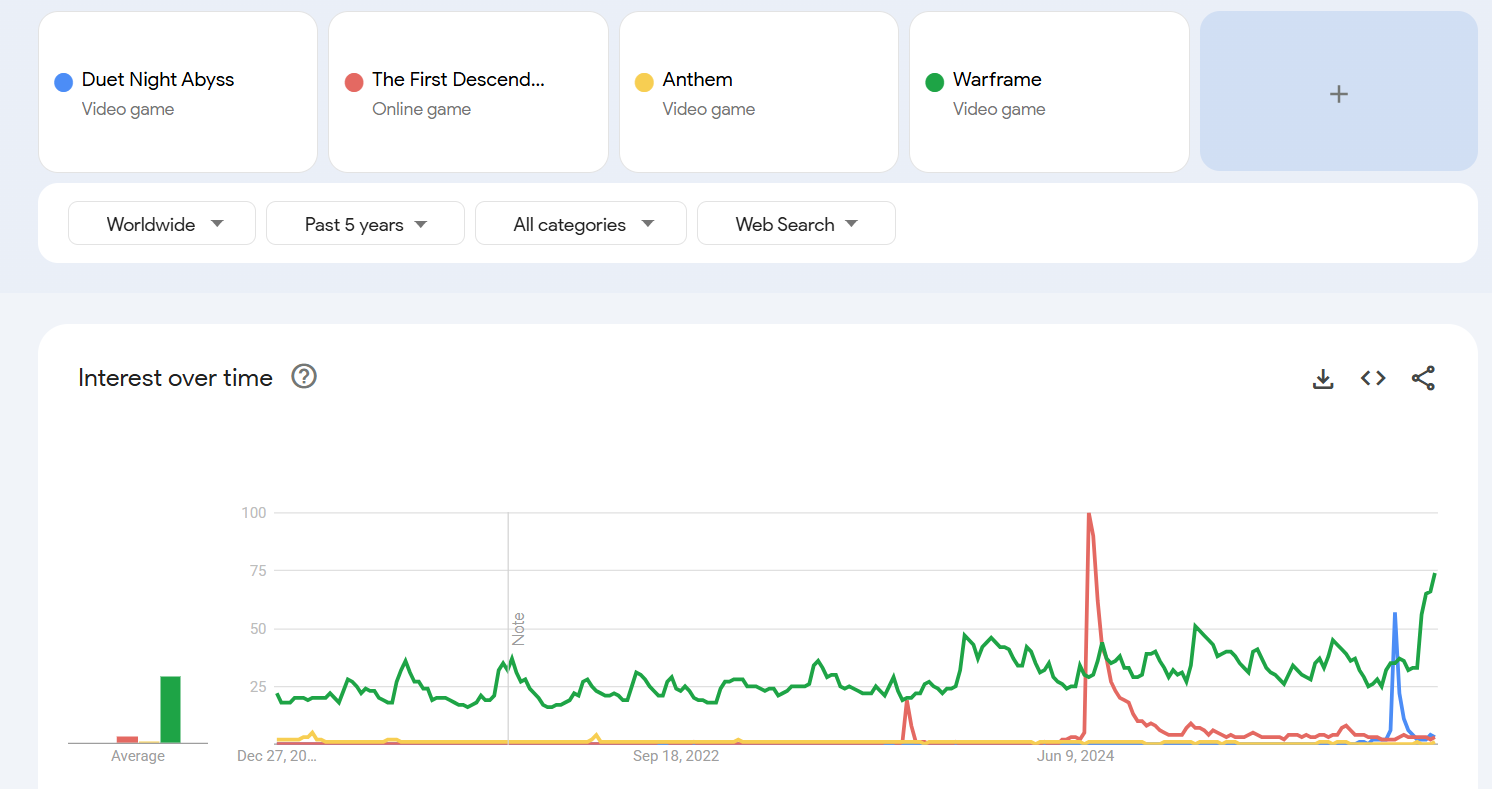Click the 75 y-axis value

(257, 571)
